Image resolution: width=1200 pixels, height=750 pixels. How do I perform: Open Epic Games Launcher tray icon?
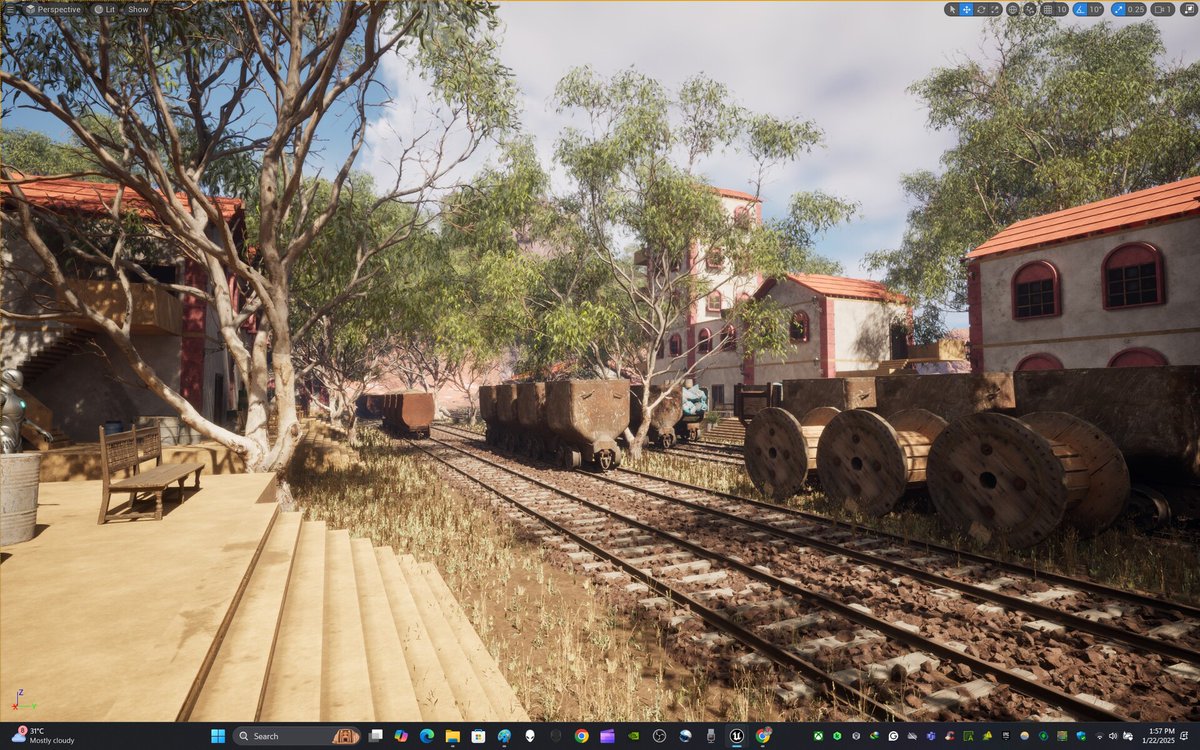coord(1006,736)
